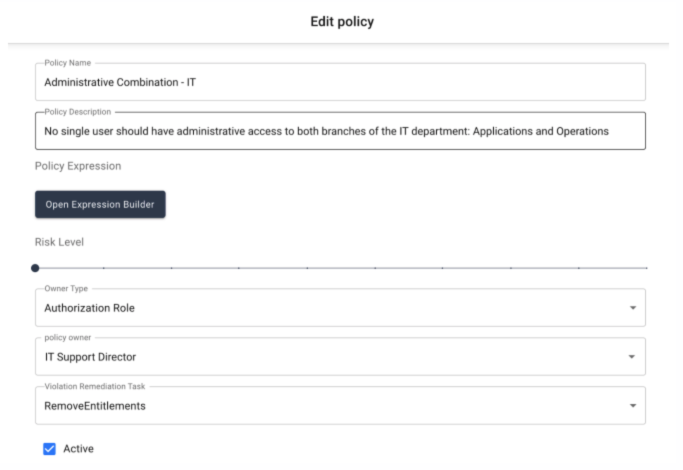Screen dimensions: 683x470
Task: Click the Risk Level label
Action: point(59,242)
